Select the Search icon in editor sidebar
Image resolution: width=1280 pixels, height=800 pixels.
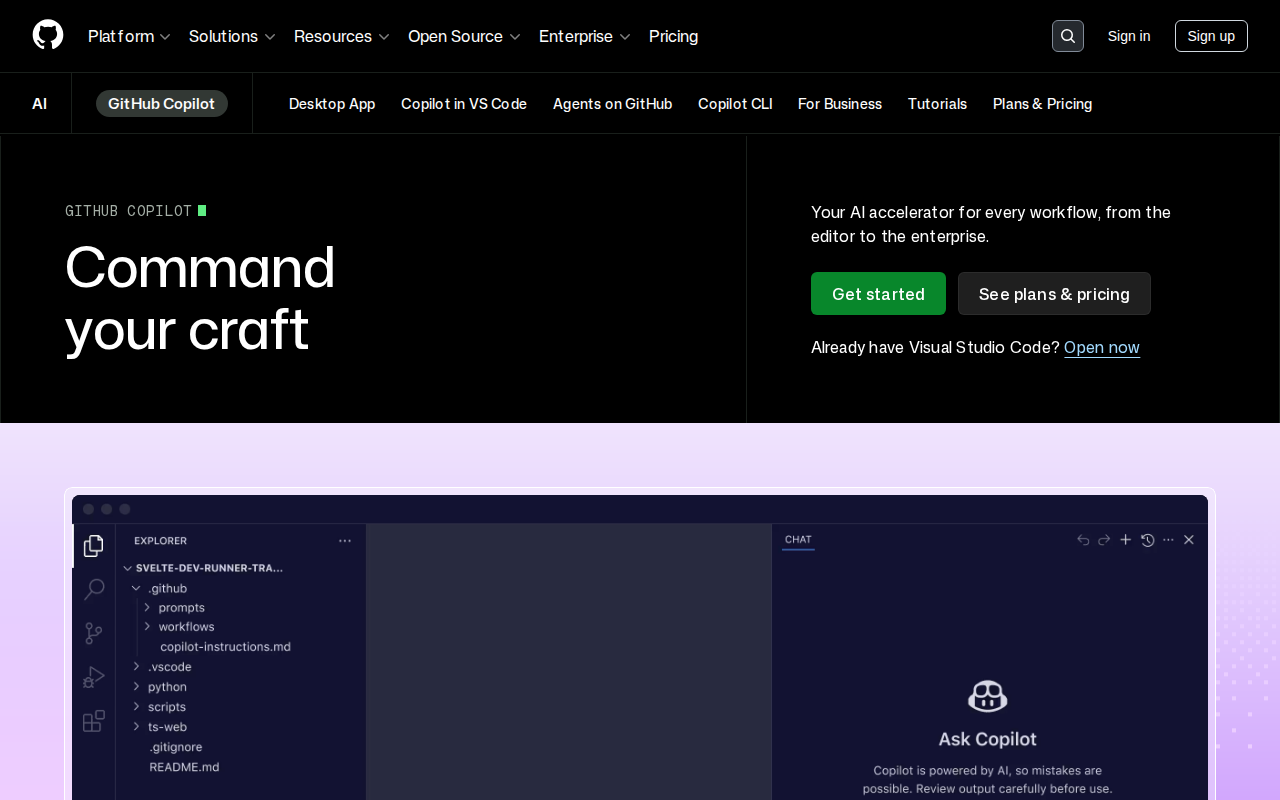(94, 590)
